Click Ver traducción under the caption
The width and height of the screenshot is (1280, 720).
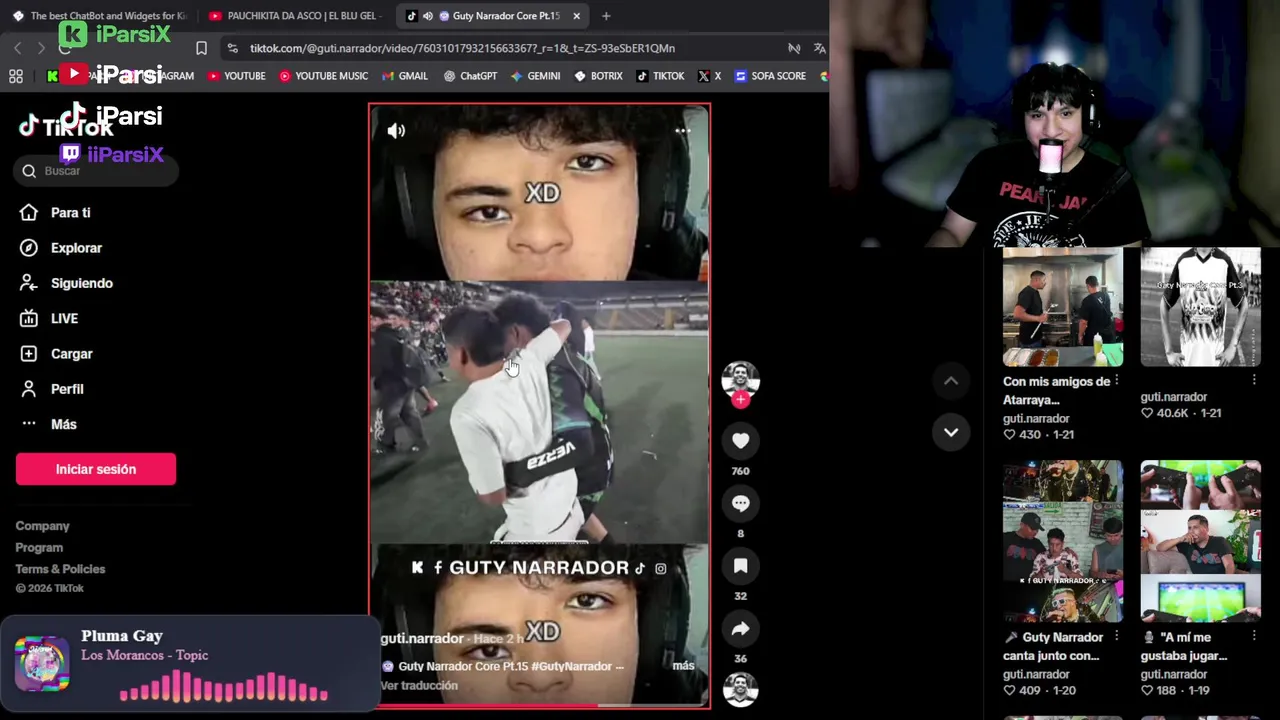click(419, 685)
